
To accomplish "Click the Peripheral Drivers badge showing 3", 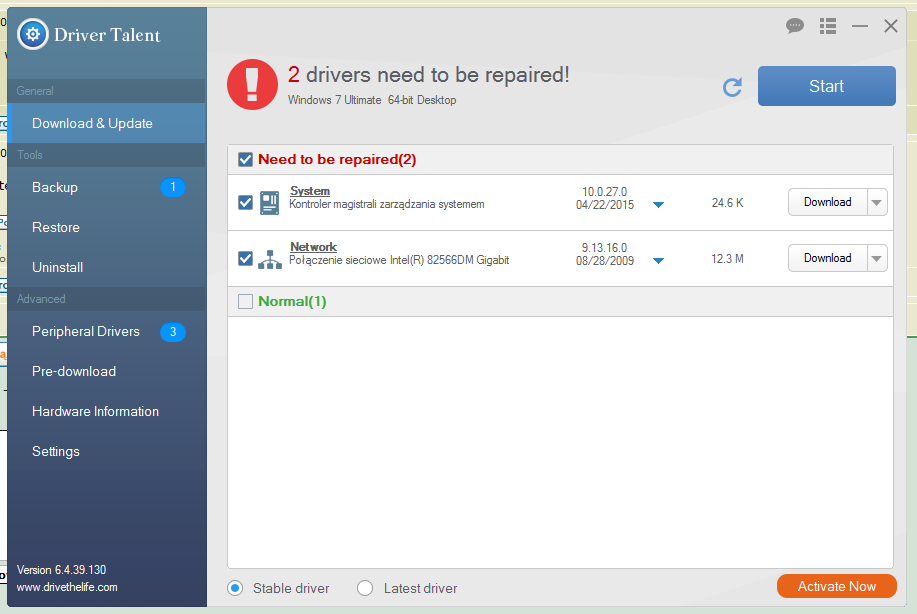I will (173, 332).
